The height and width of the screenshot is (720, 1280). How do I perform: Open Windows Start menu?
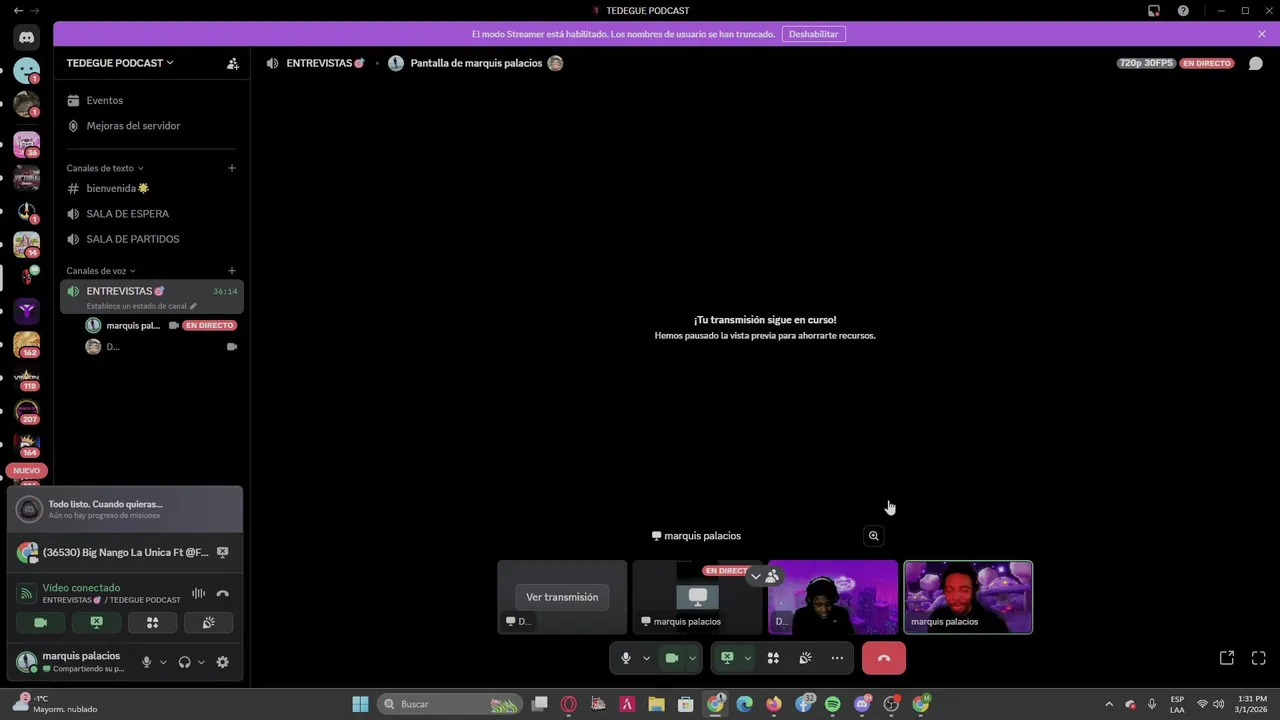click(x=360, y=704)
